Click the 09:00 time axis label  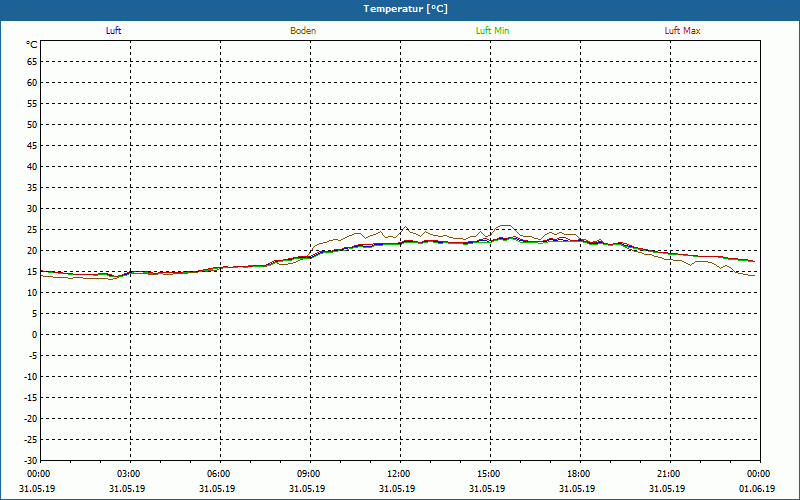[309, 474]
